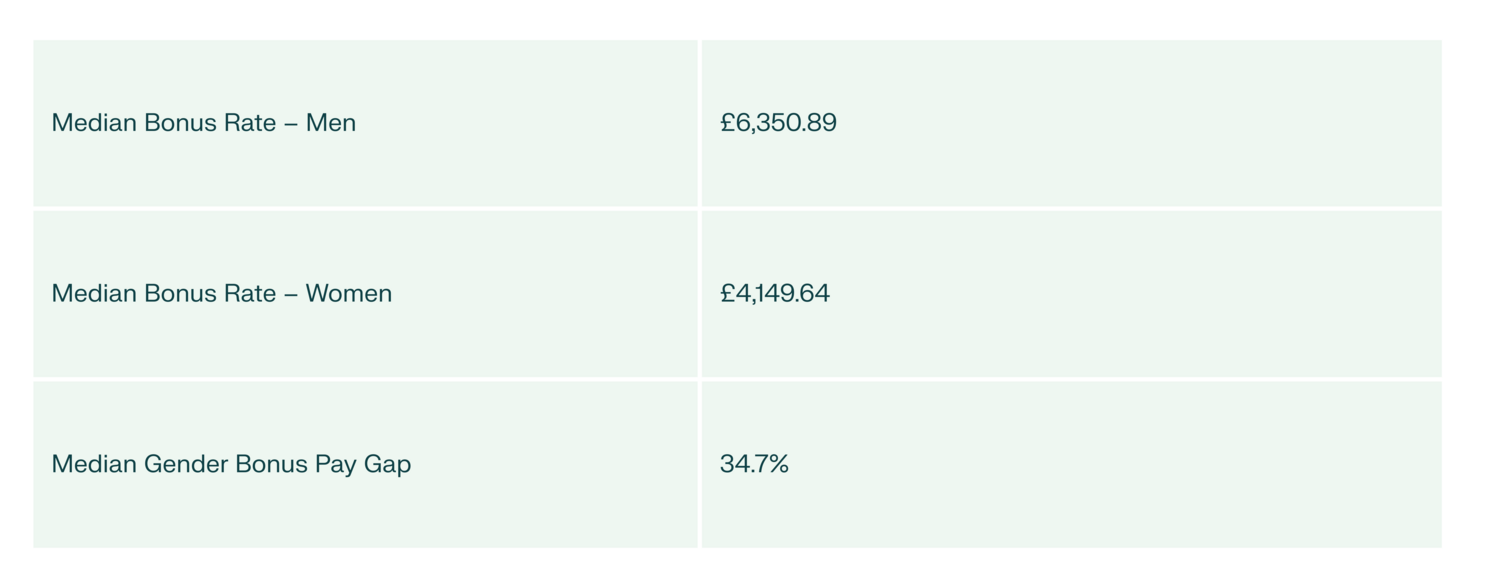Select the £4,149.64 value
The image size is (1500, 586).
[x=774, y=294]
